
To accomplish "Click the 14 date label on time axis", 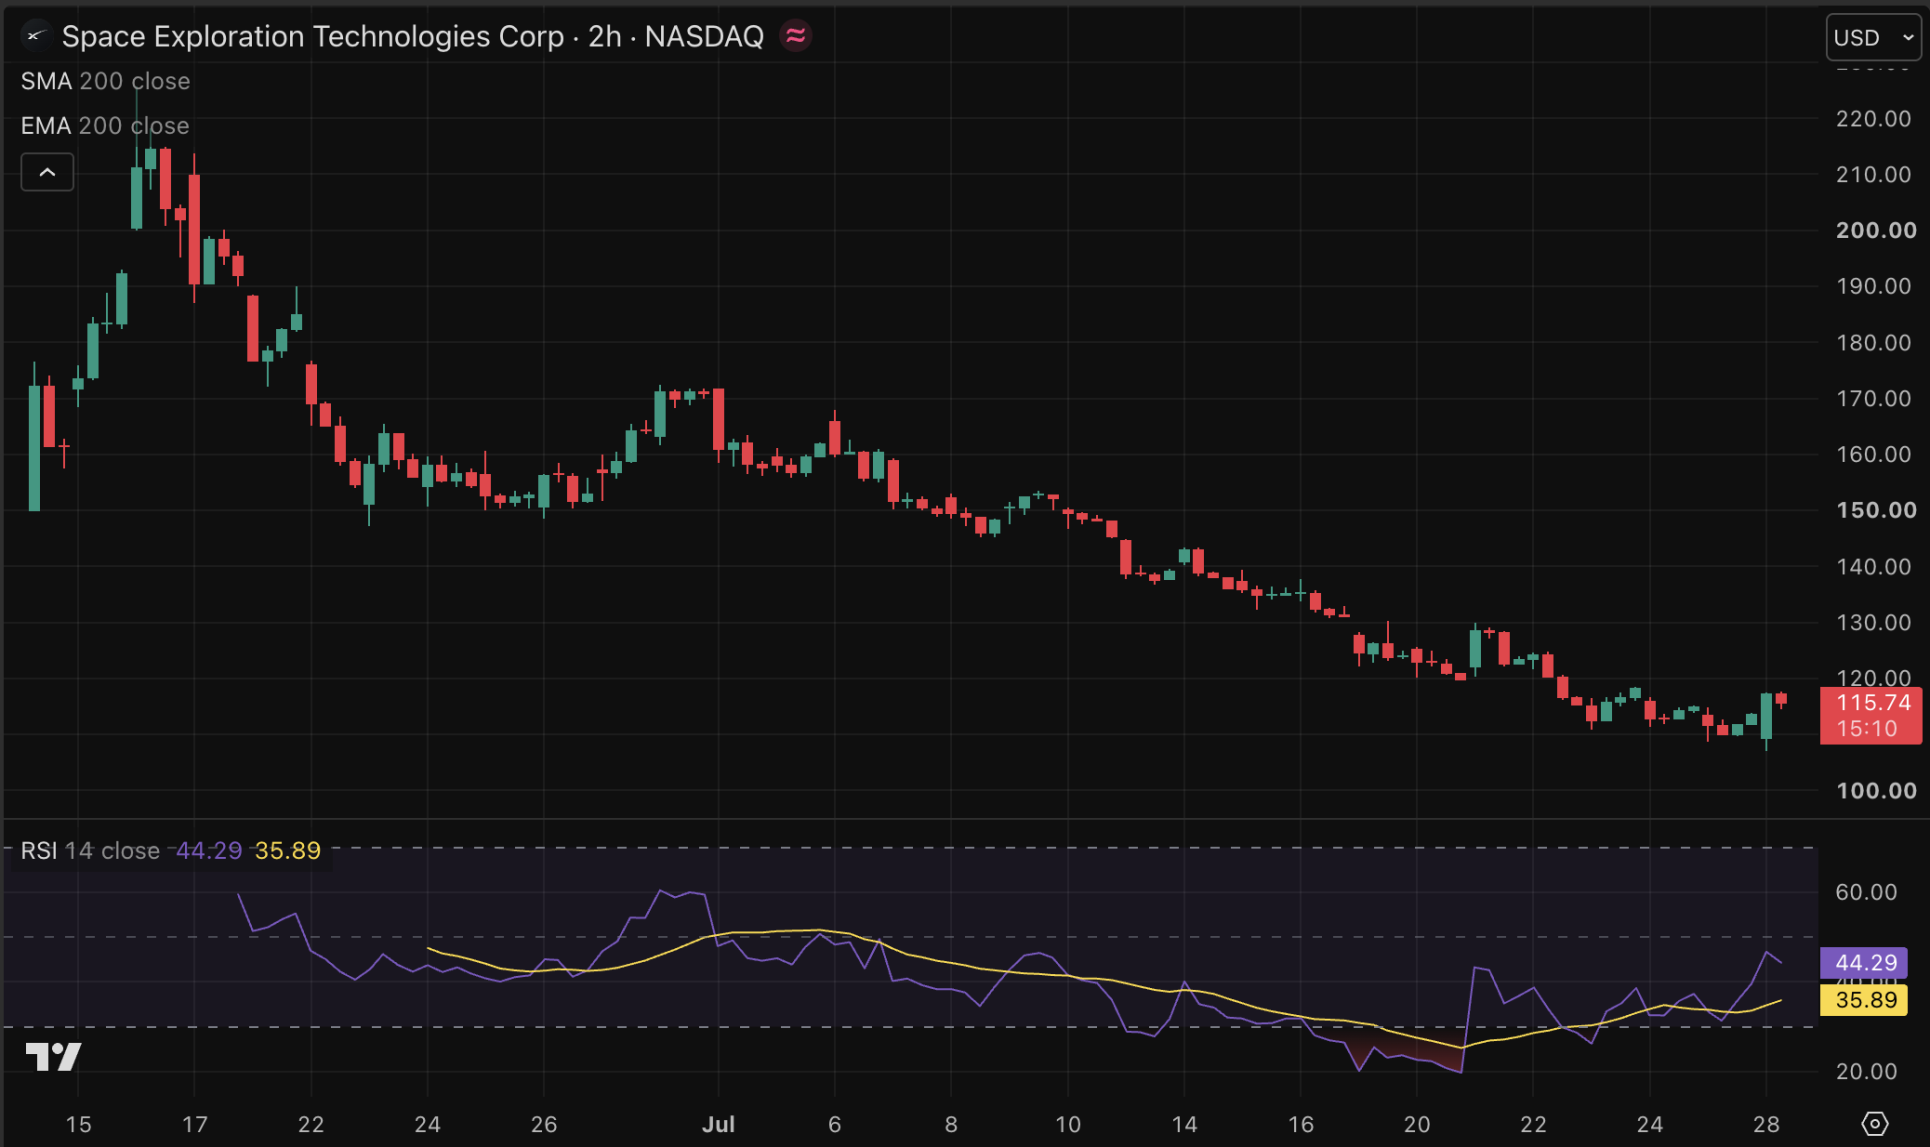I will tap(1184, 1124).
